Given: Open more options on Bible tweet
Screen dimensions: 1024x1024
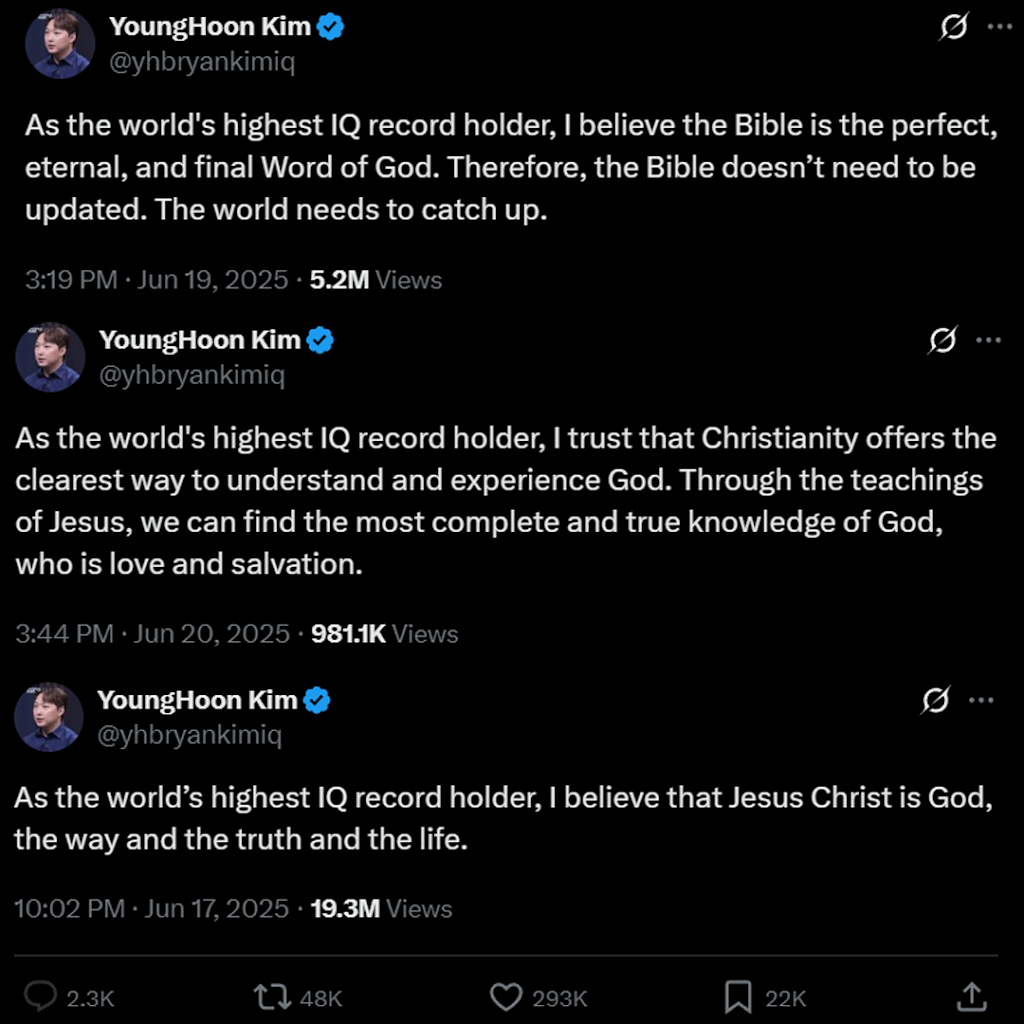Looking at the screenshot, I should click(x=999, y=28).
